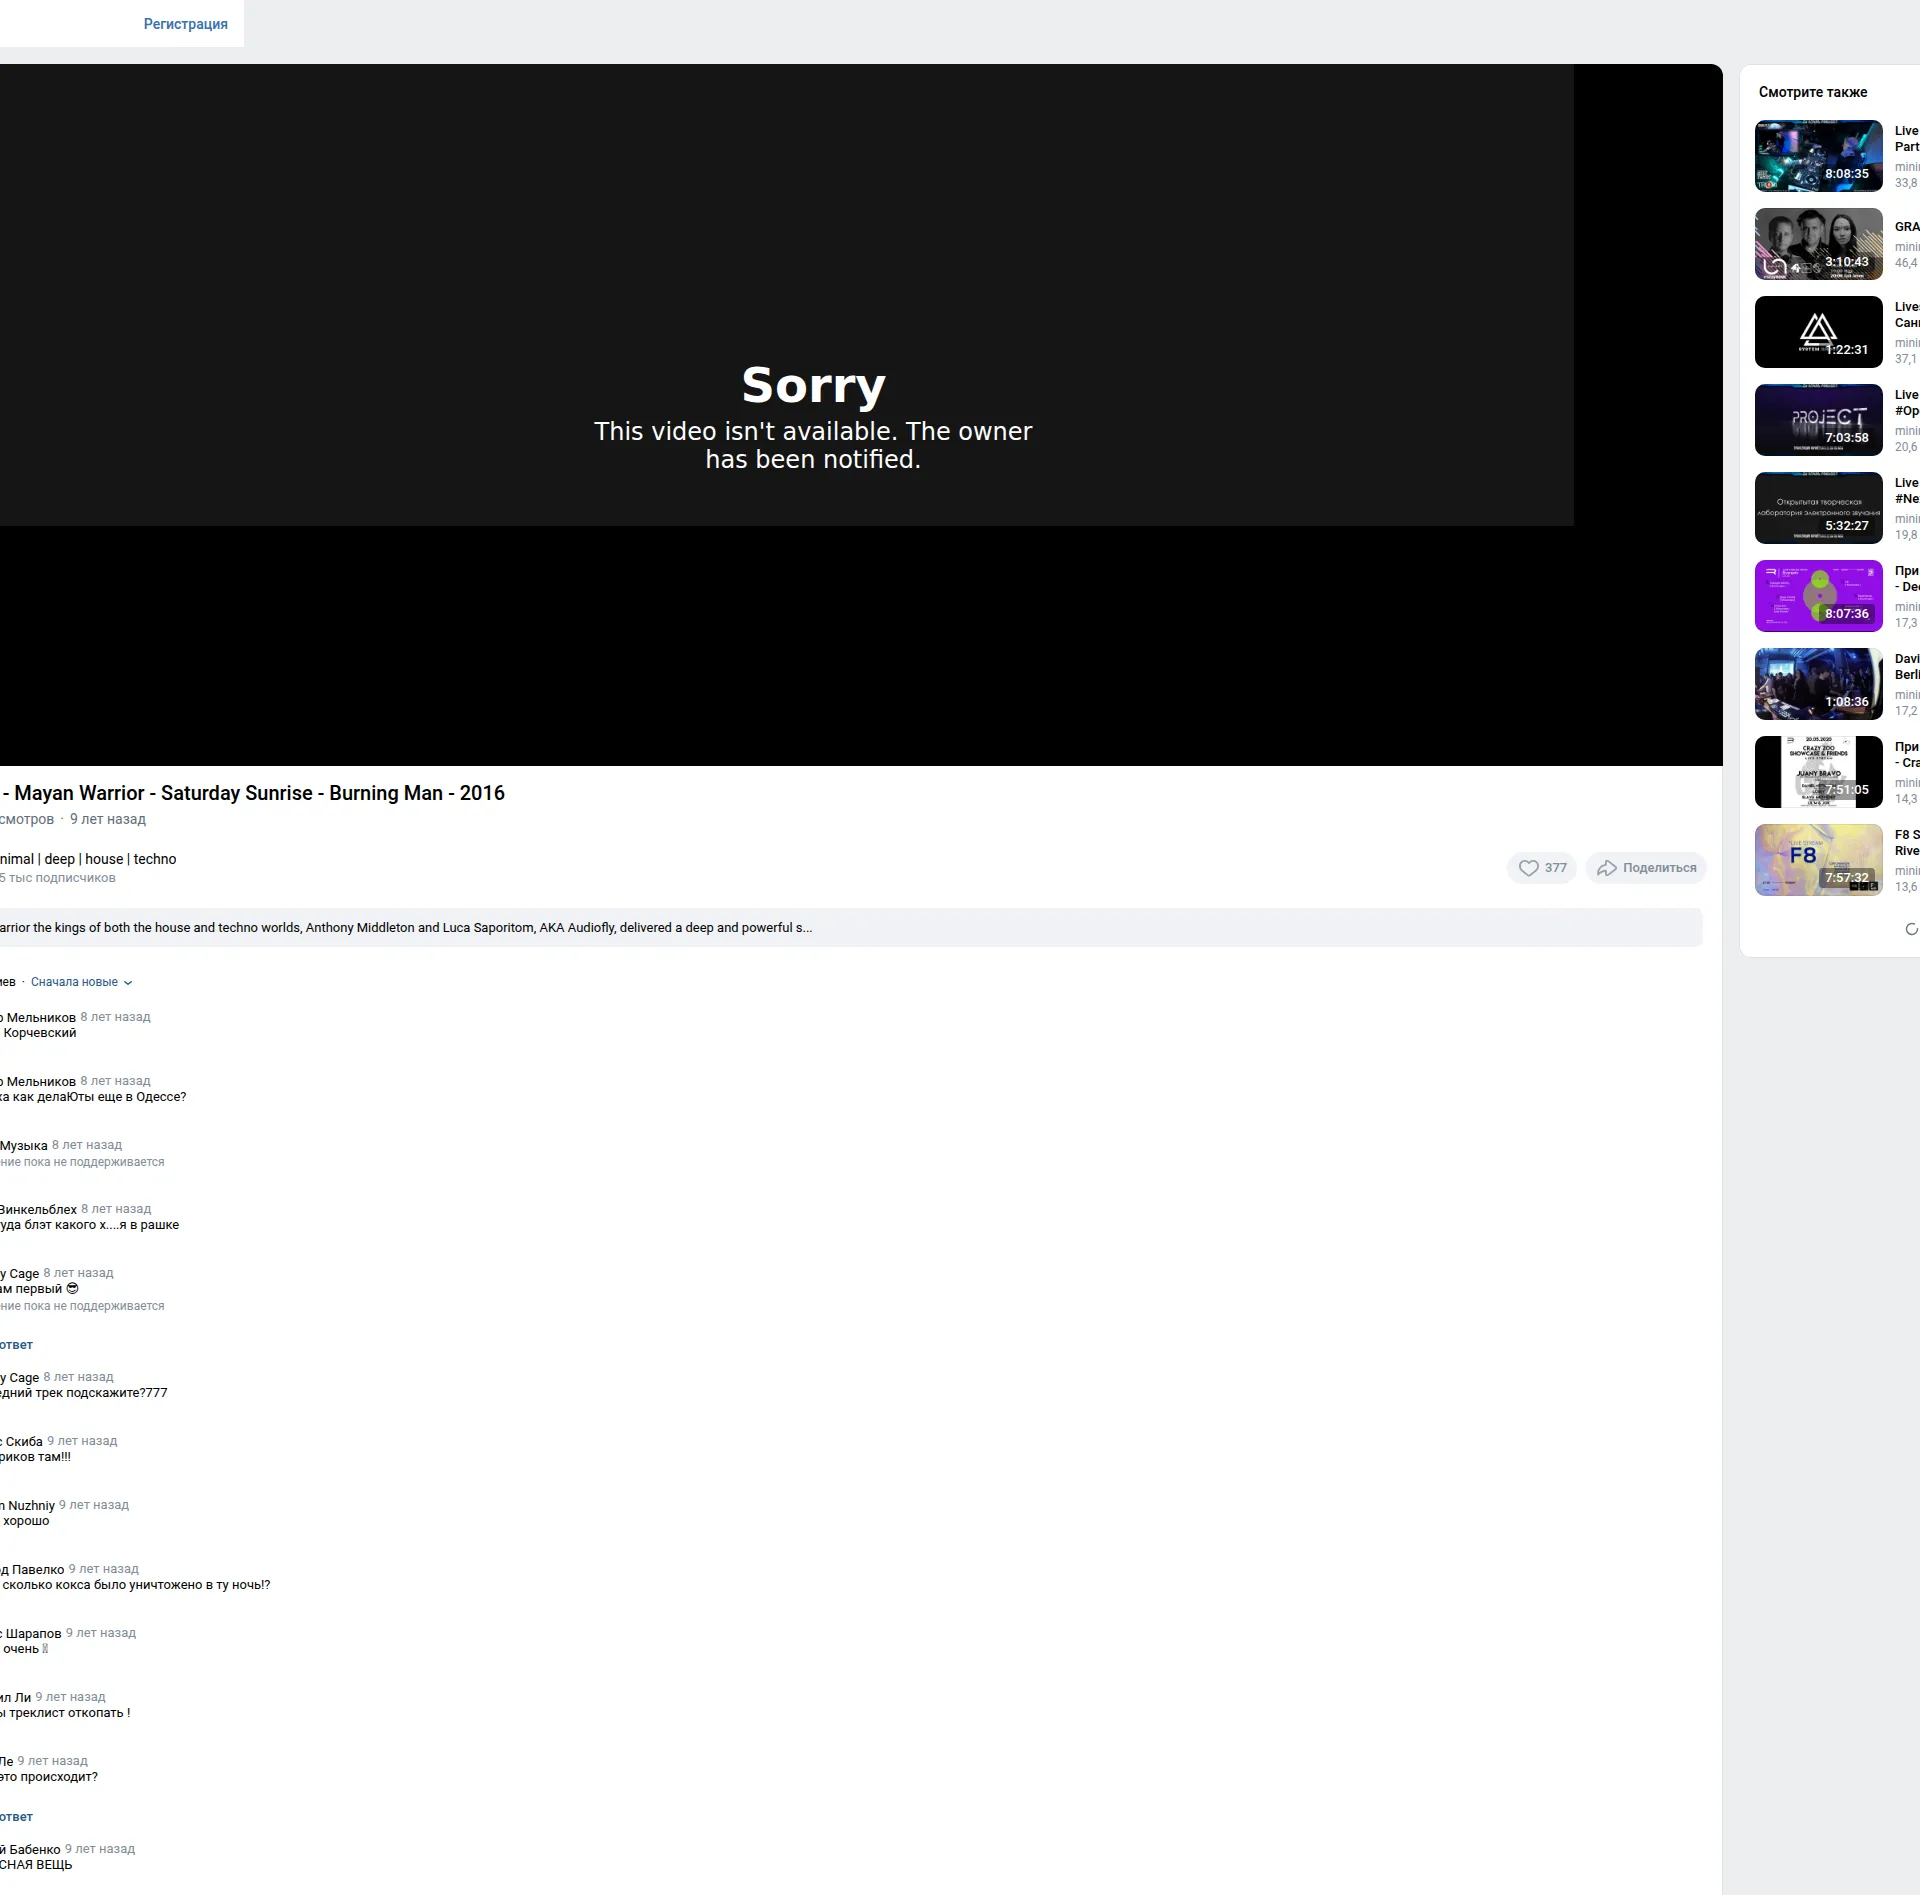
Task: Click the loading spinner under recommended videos
Action: coord(1912,929)
